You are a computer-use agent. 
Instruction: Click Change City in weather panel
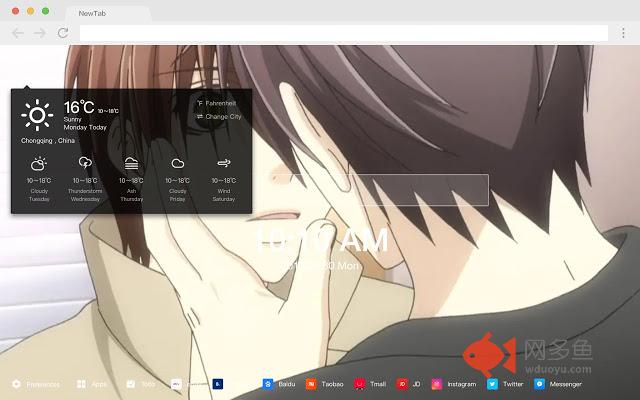click(219, 116)
